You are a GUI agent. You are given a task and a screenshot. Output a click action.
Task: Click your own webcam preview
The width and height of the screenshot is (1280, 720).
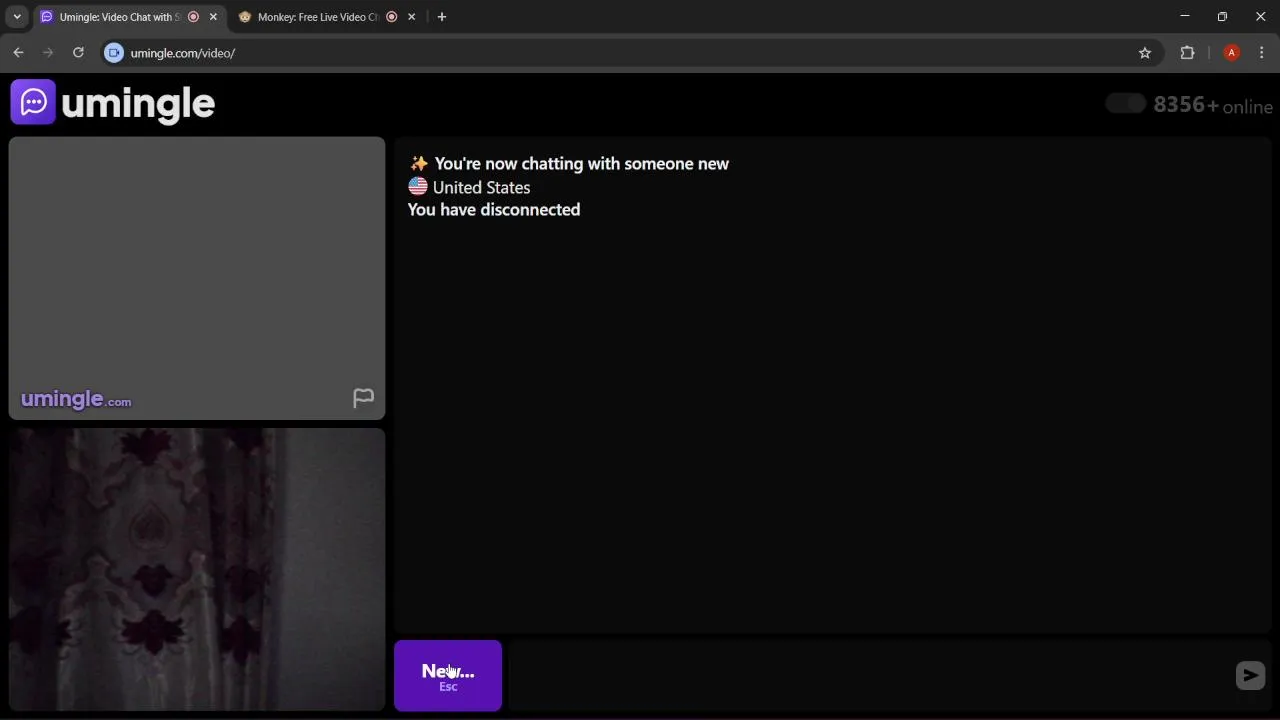point(197,569)
